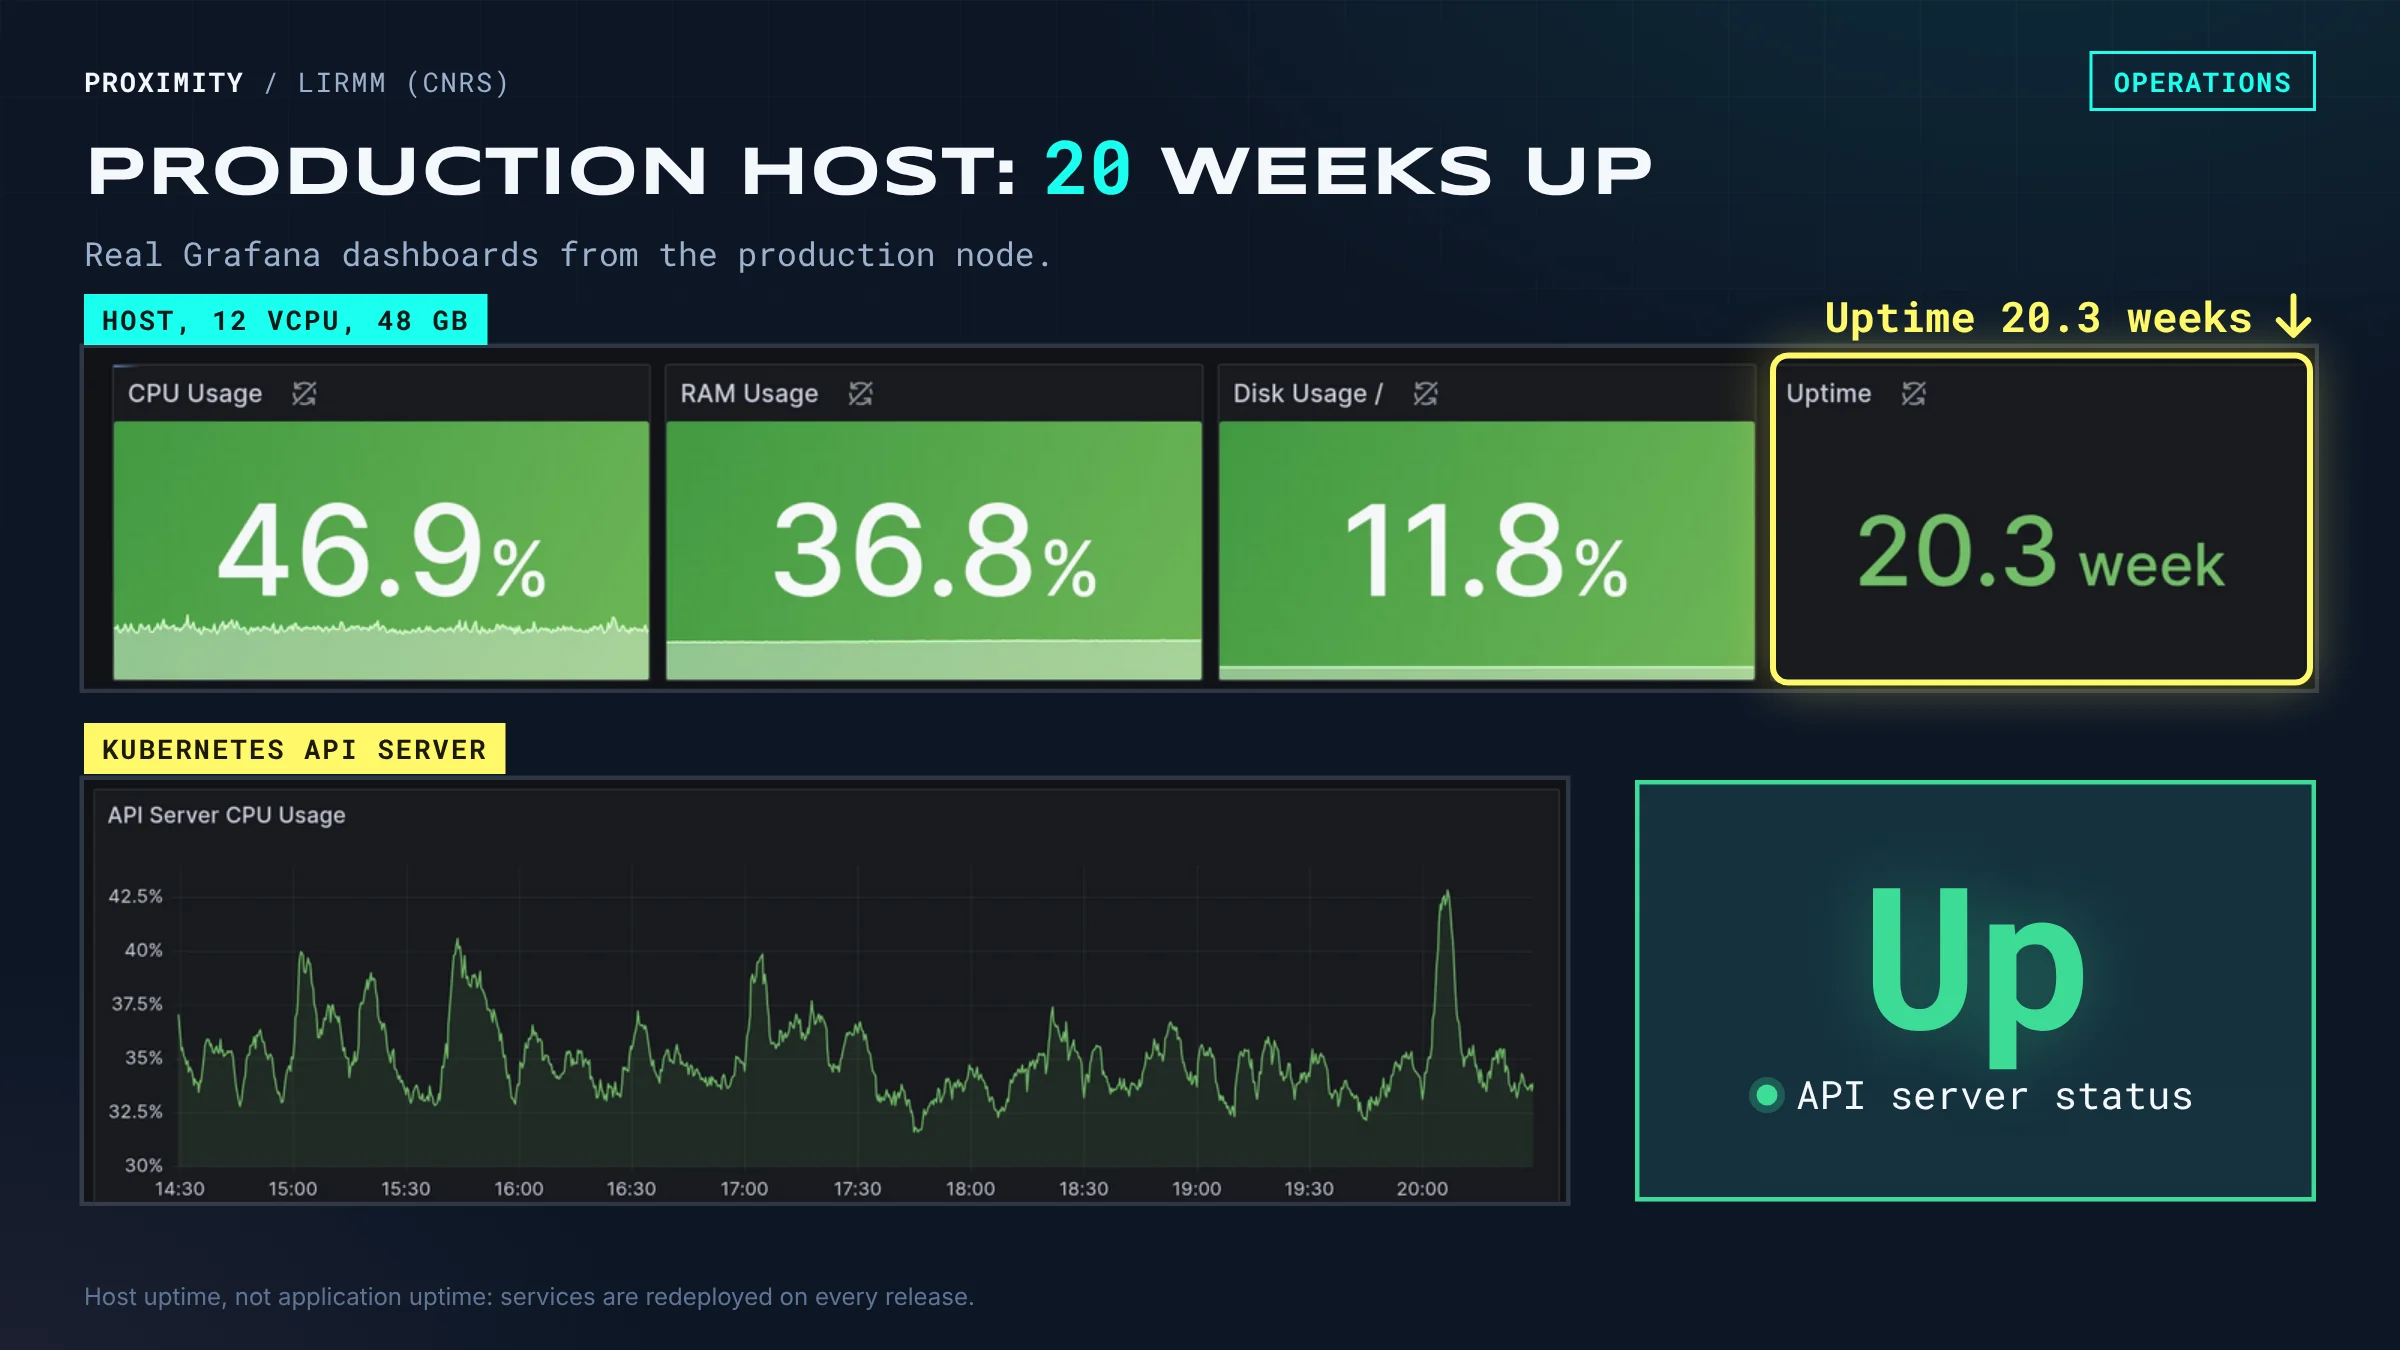Click the yellow down arrow next to Uptime 20.3 weeks

coord(2292,316)
